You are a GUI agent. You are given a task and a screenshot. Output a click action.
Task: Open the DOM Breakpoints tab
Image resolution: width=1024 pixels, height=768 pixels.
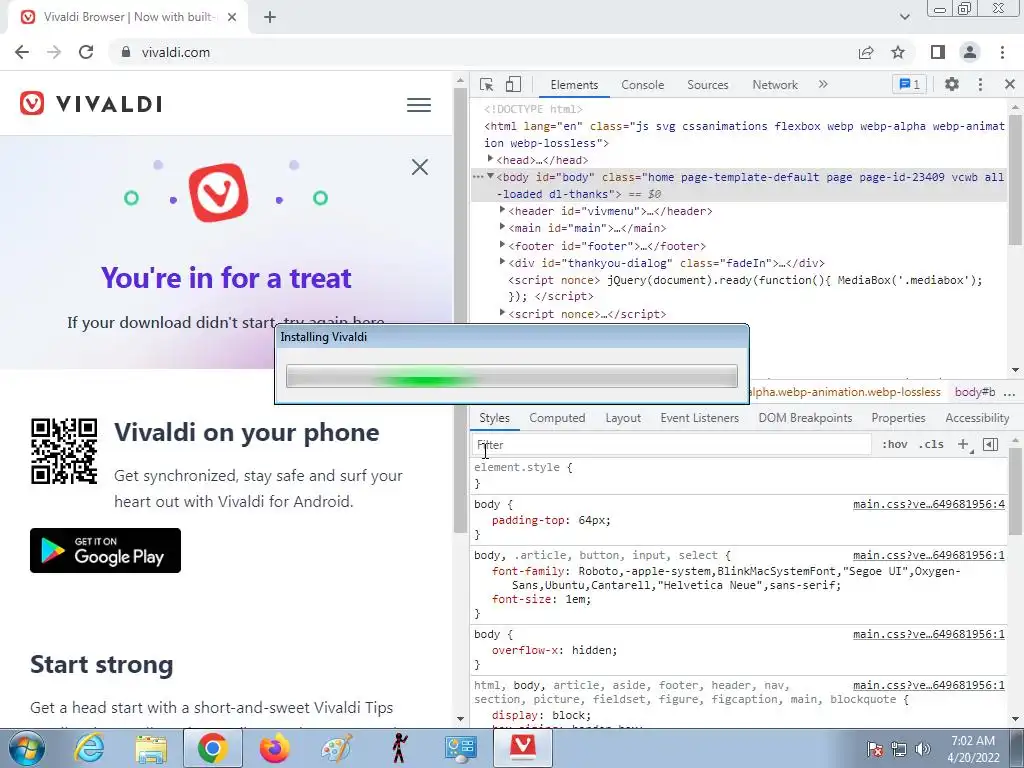[805, 418]
